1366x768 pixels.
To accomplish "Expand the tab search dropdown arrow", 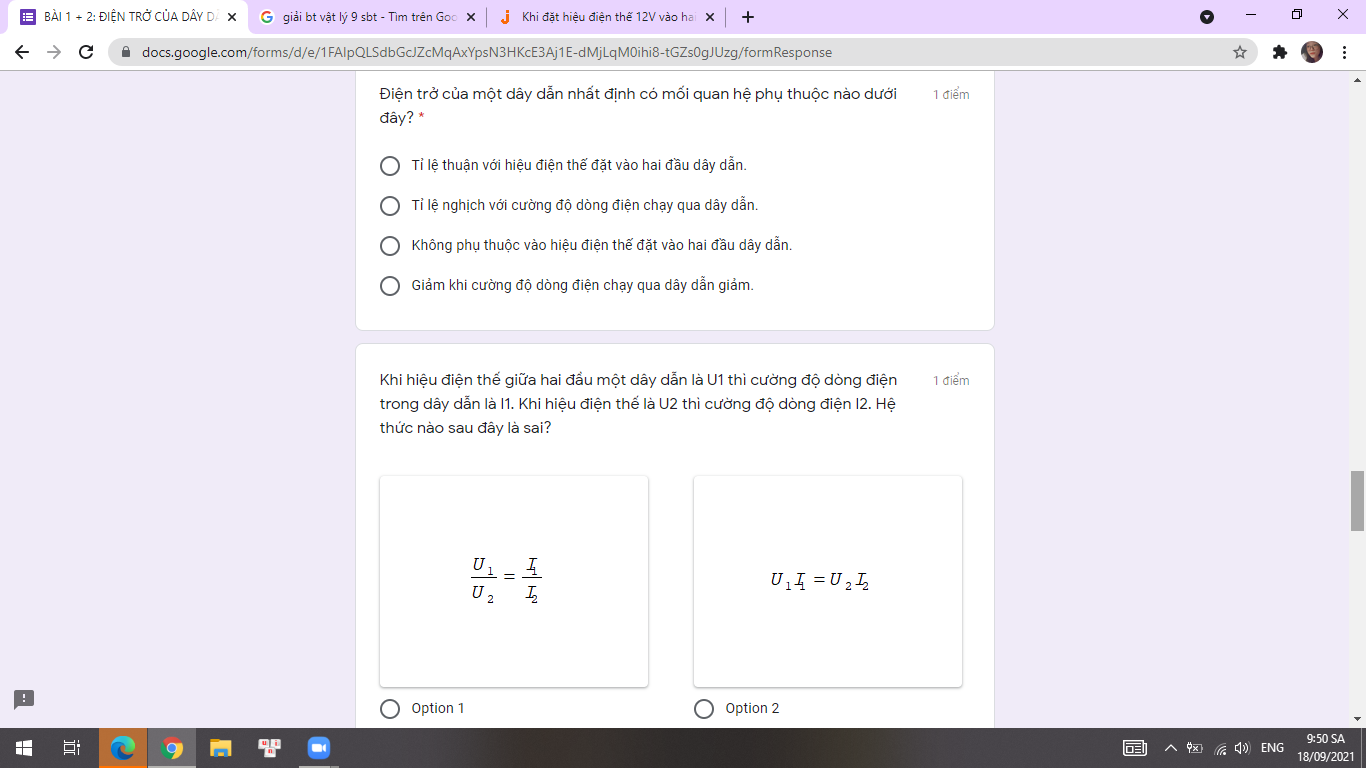I will click(x=1207, y=17).
